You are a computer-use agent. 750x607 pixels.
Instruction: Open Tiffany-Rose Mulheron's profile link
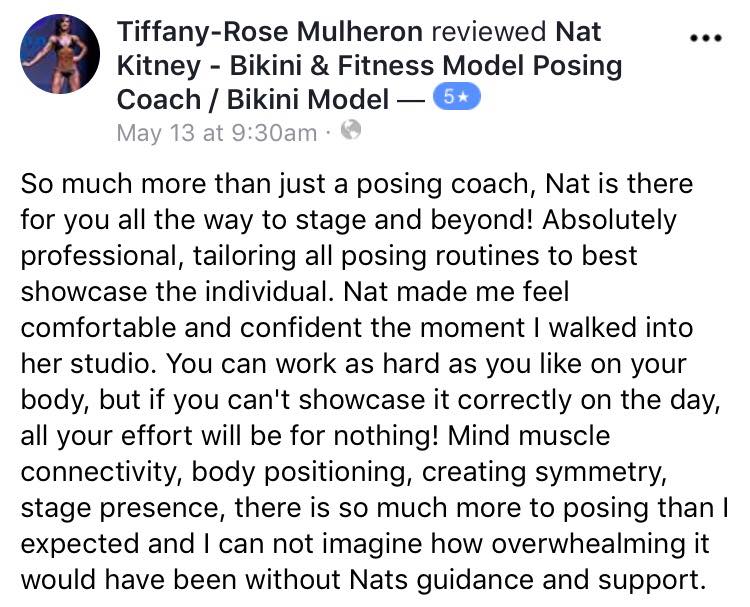[x=270, y=32]
